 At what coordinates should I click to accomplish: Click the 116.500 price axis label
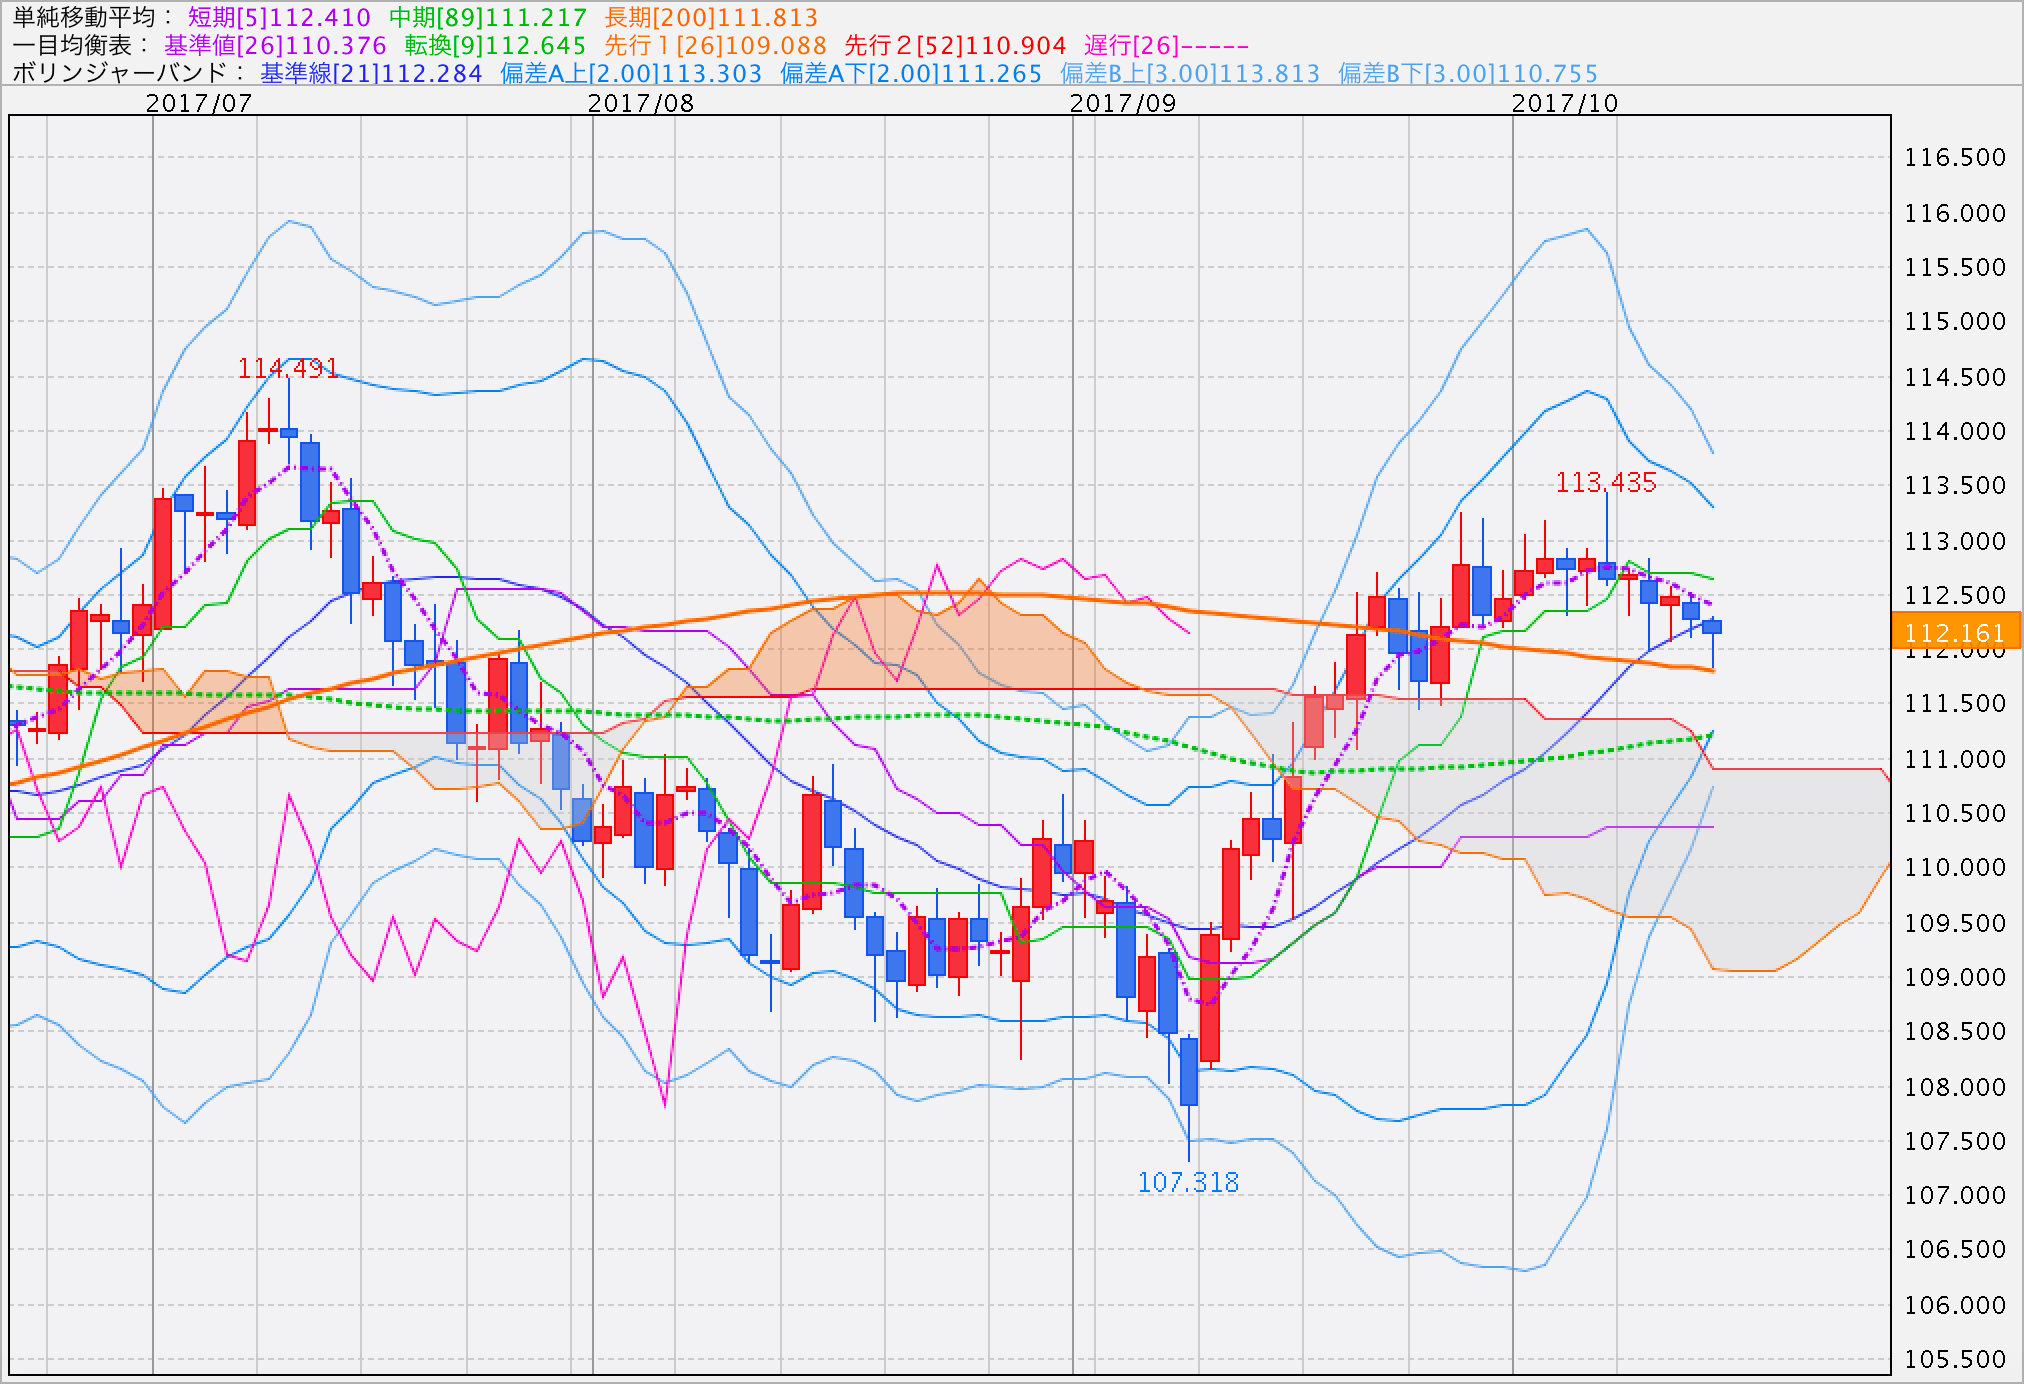1955,157
